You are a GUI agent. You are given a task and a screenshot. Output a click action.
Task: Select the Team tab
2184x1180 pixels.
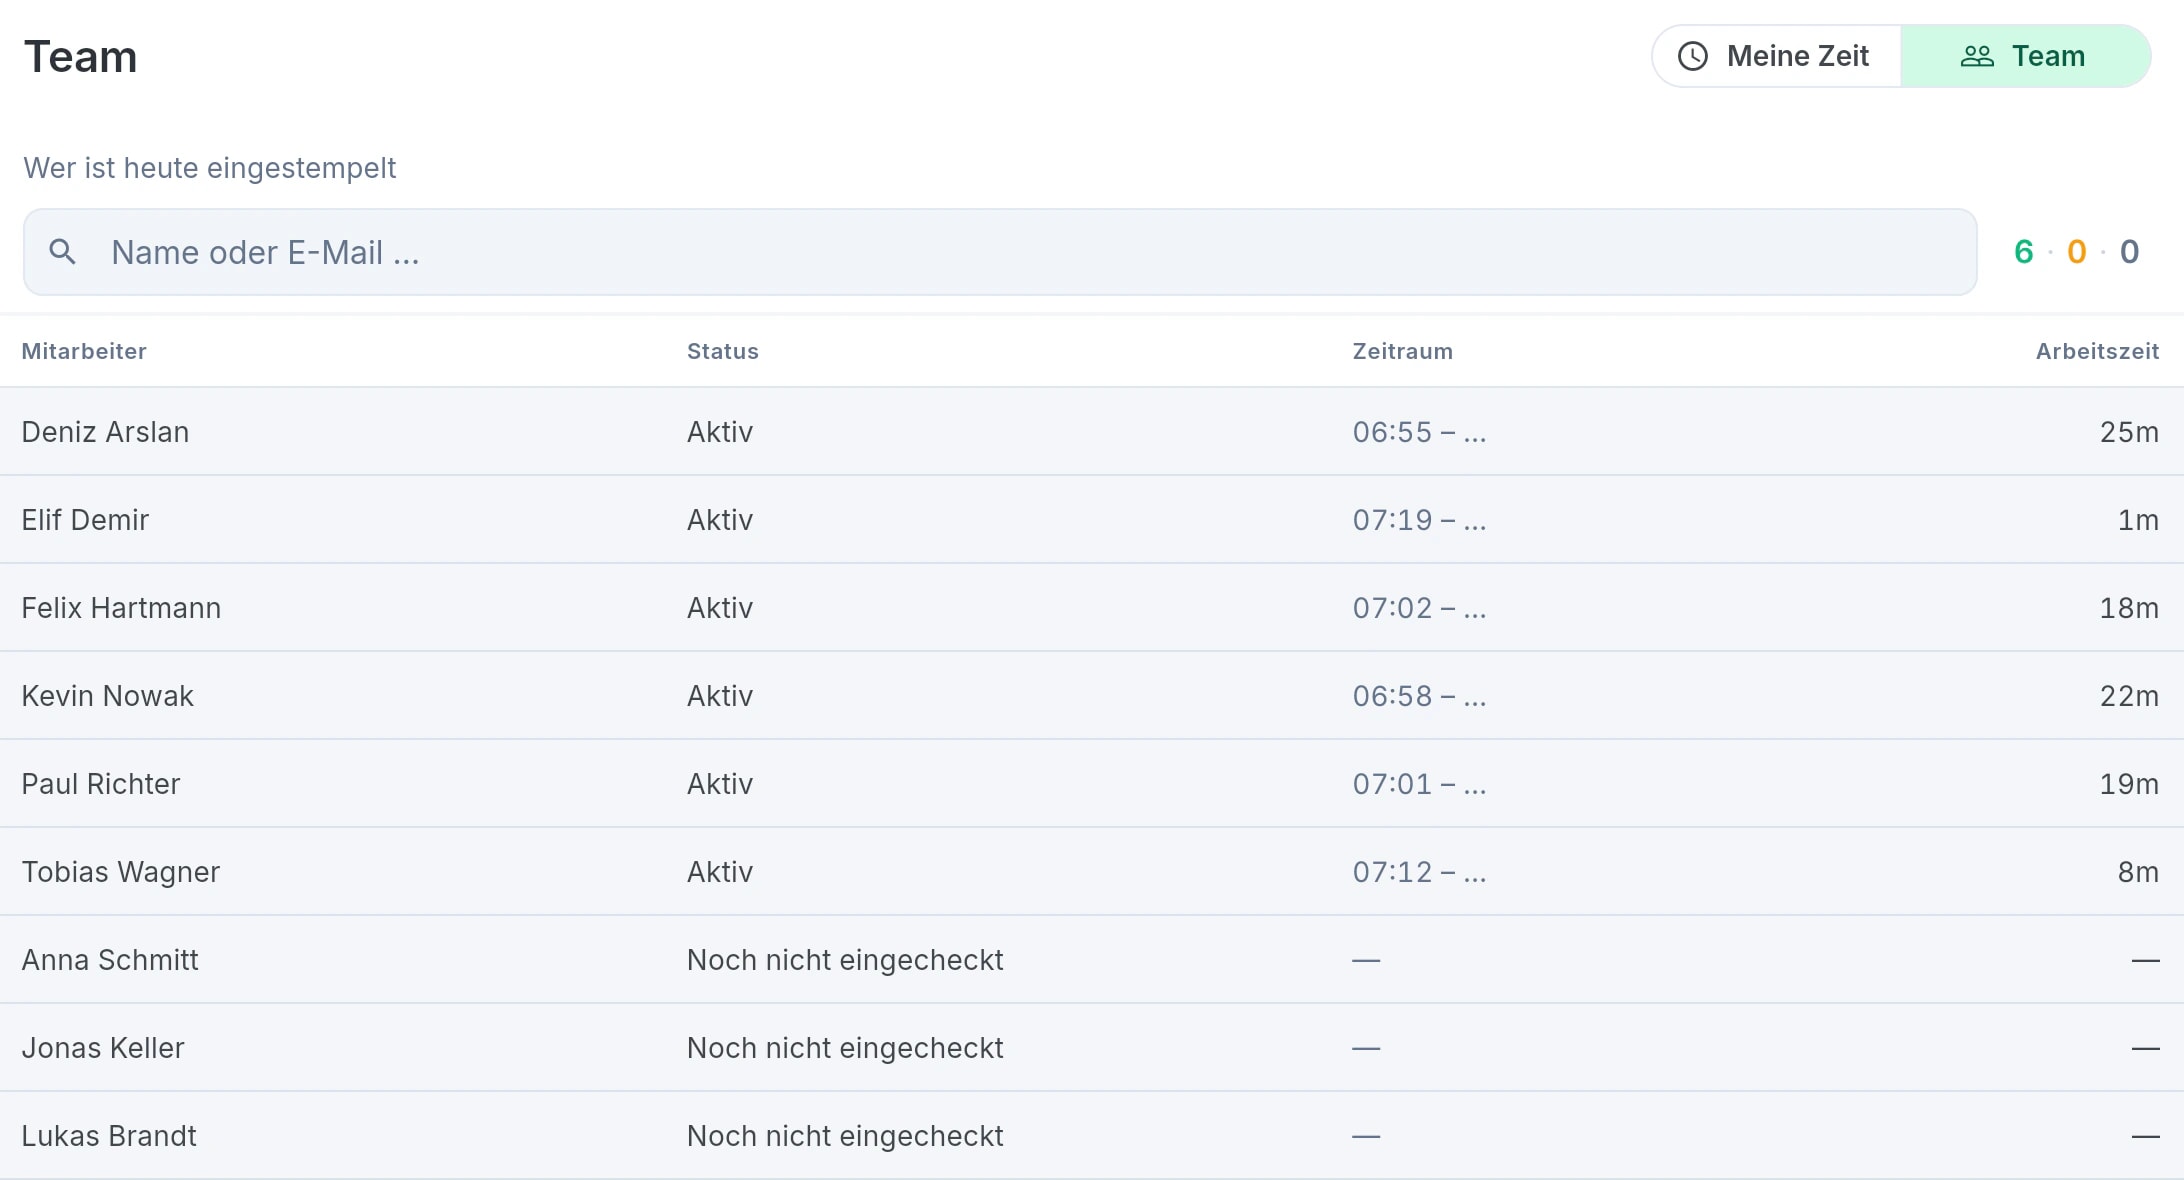(2025, 56)
